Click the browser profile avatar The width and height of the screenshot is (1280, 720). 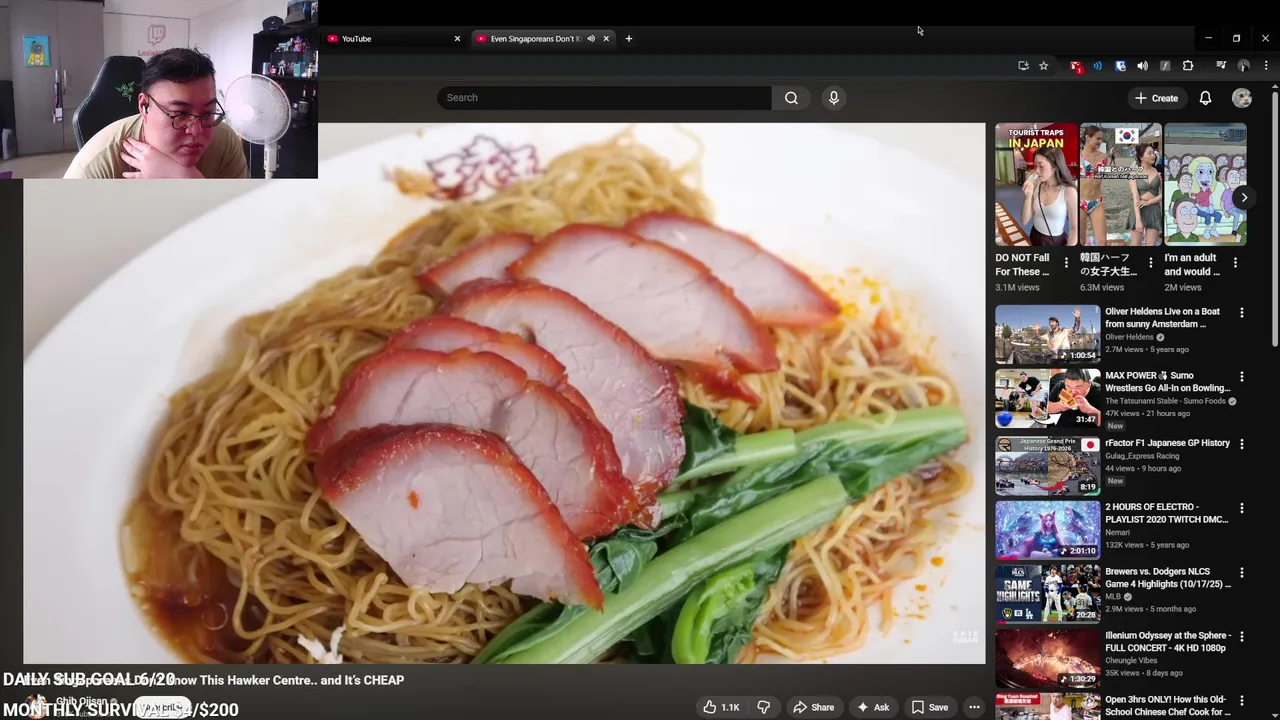[1244, 66]
